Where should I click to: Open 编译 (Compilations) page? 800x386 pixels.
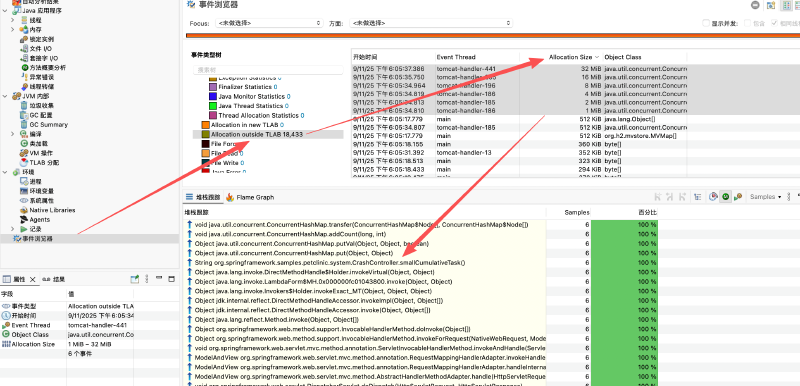point(36,134)
